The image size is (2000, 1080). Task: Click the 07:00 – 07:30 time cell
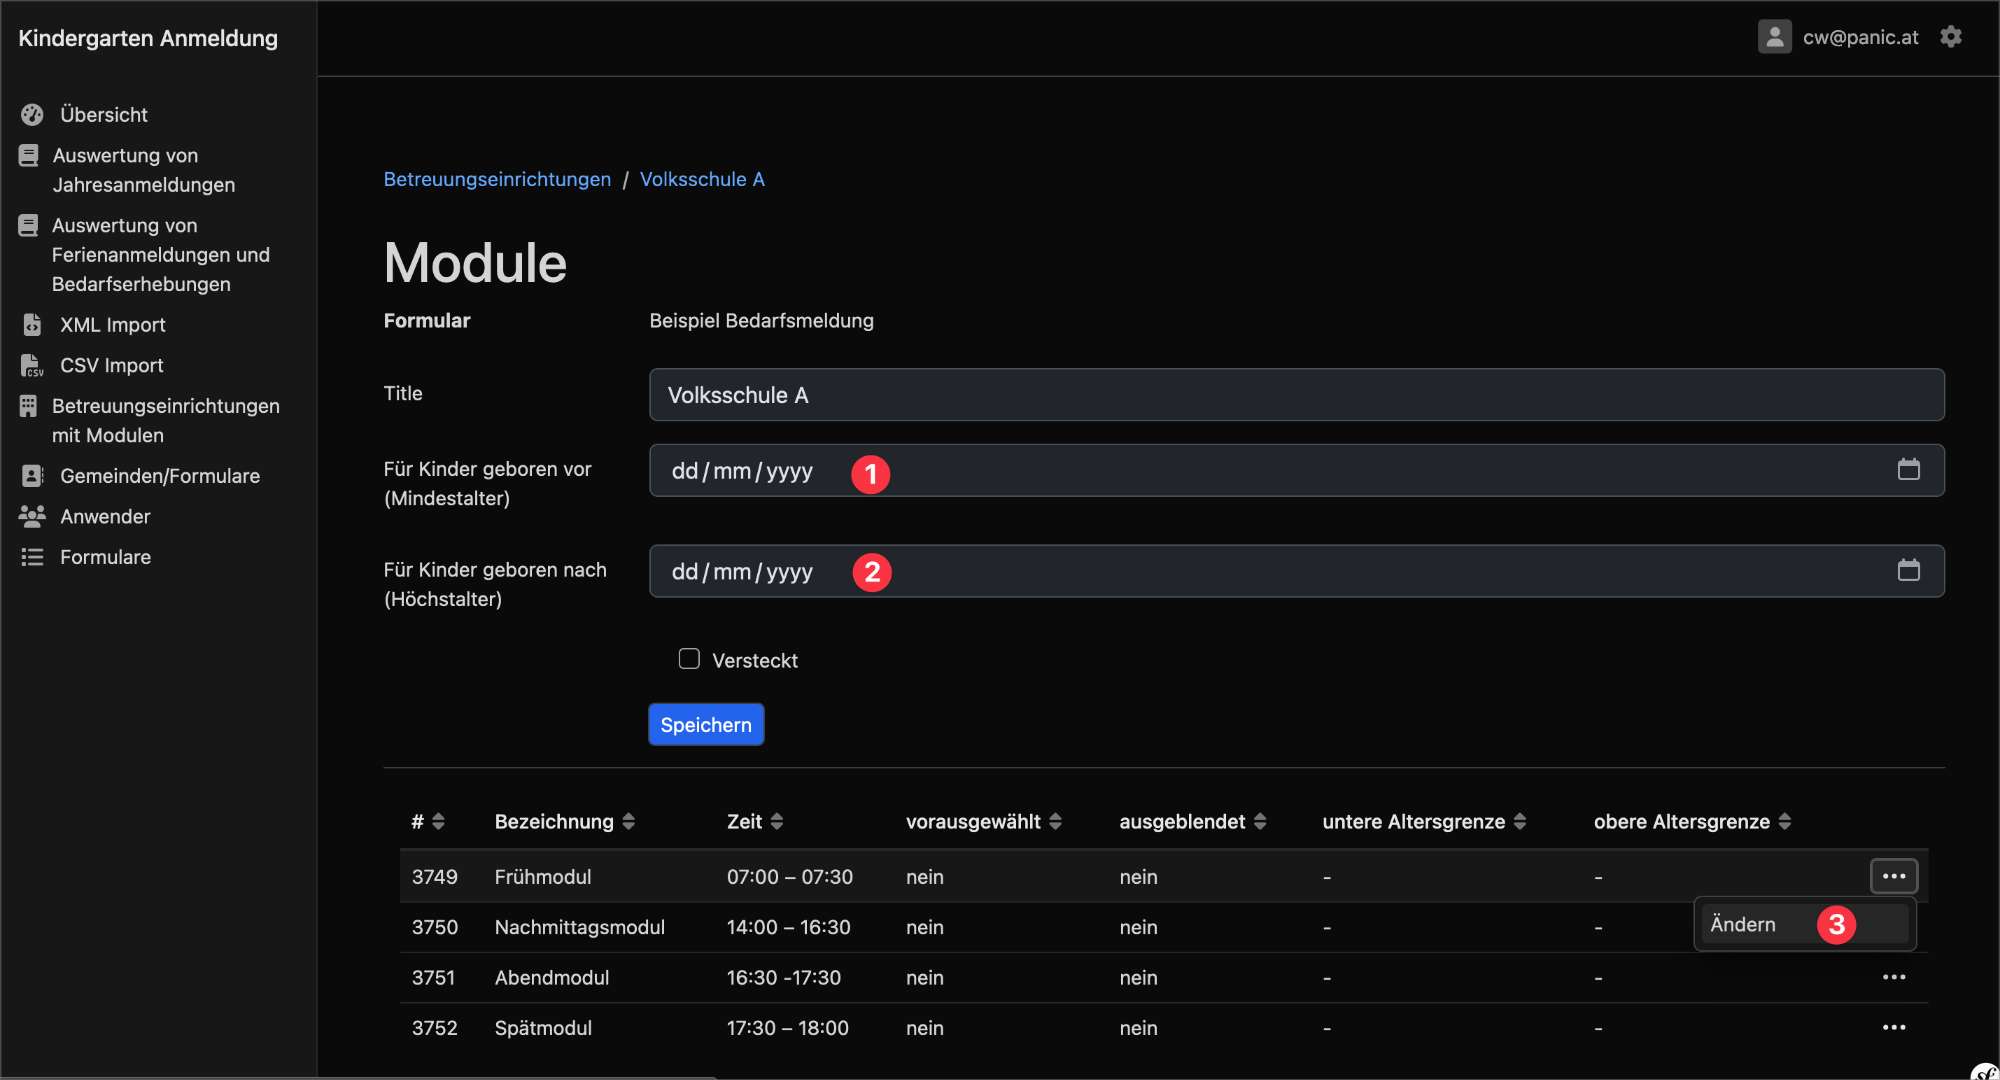click(x=790, y=877)
